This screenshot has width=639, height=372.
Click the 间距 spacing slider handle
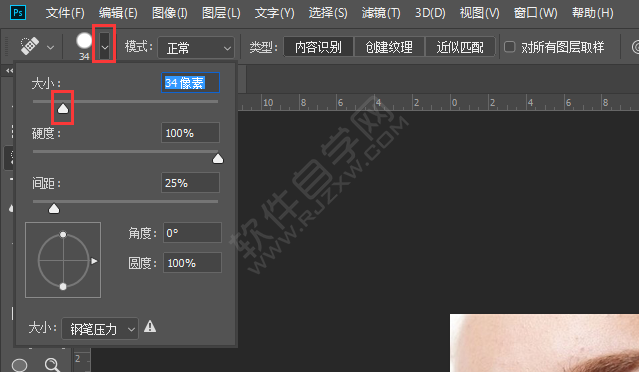[x=54, y=209]
